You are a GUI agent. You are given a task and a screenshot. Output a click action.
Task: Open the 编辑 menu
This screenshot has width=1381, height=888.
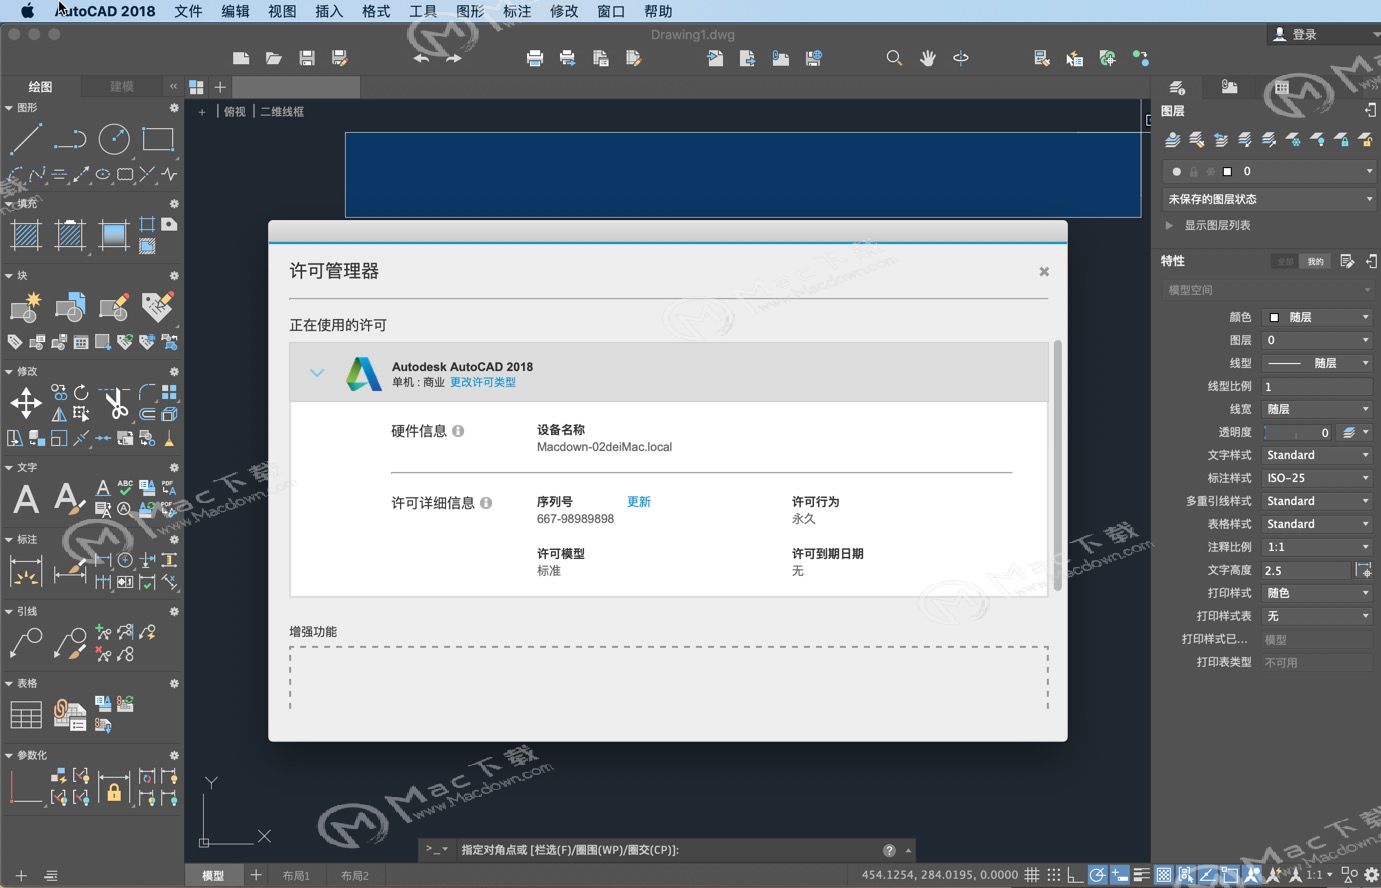pos(235,11)
